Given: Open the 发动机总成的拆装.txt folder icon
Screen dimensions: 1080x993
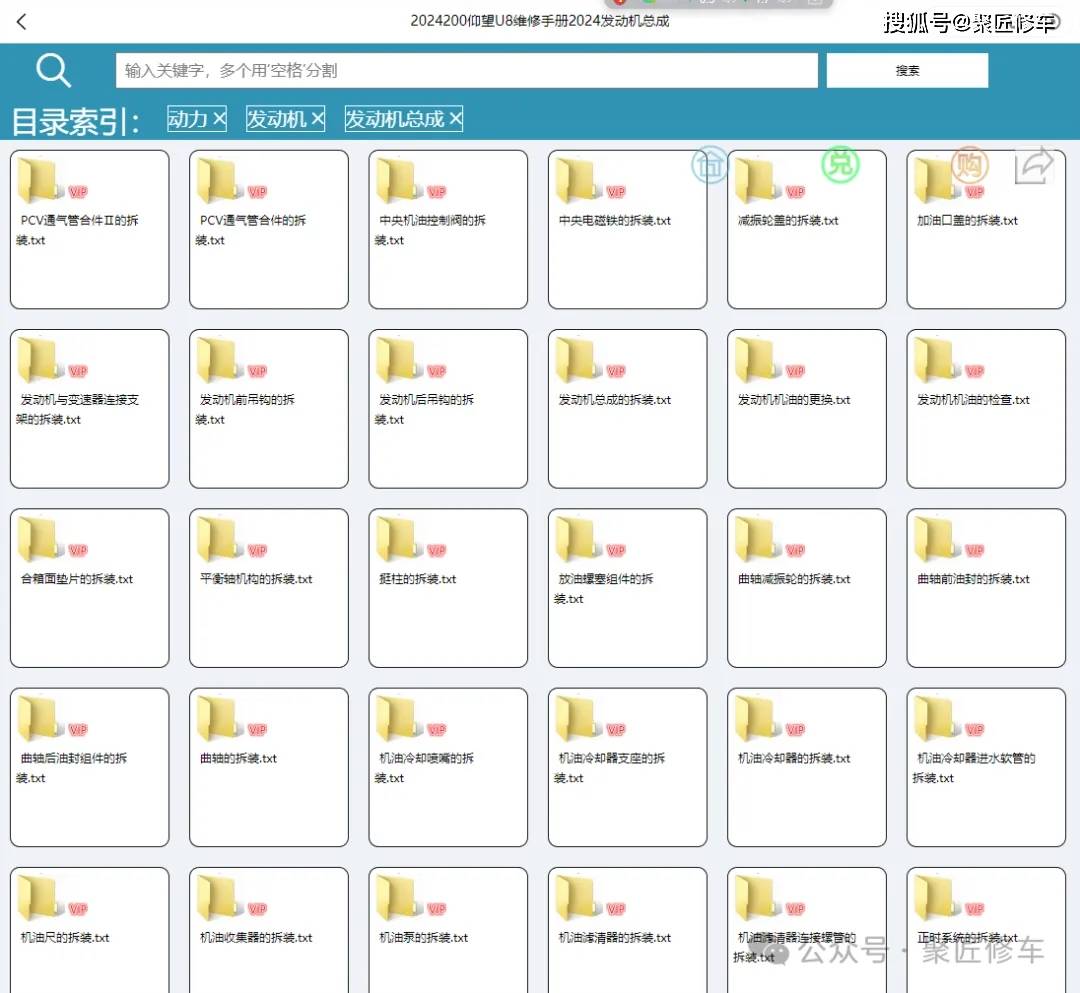Looking at the screenshot, I should coord(575,360).
